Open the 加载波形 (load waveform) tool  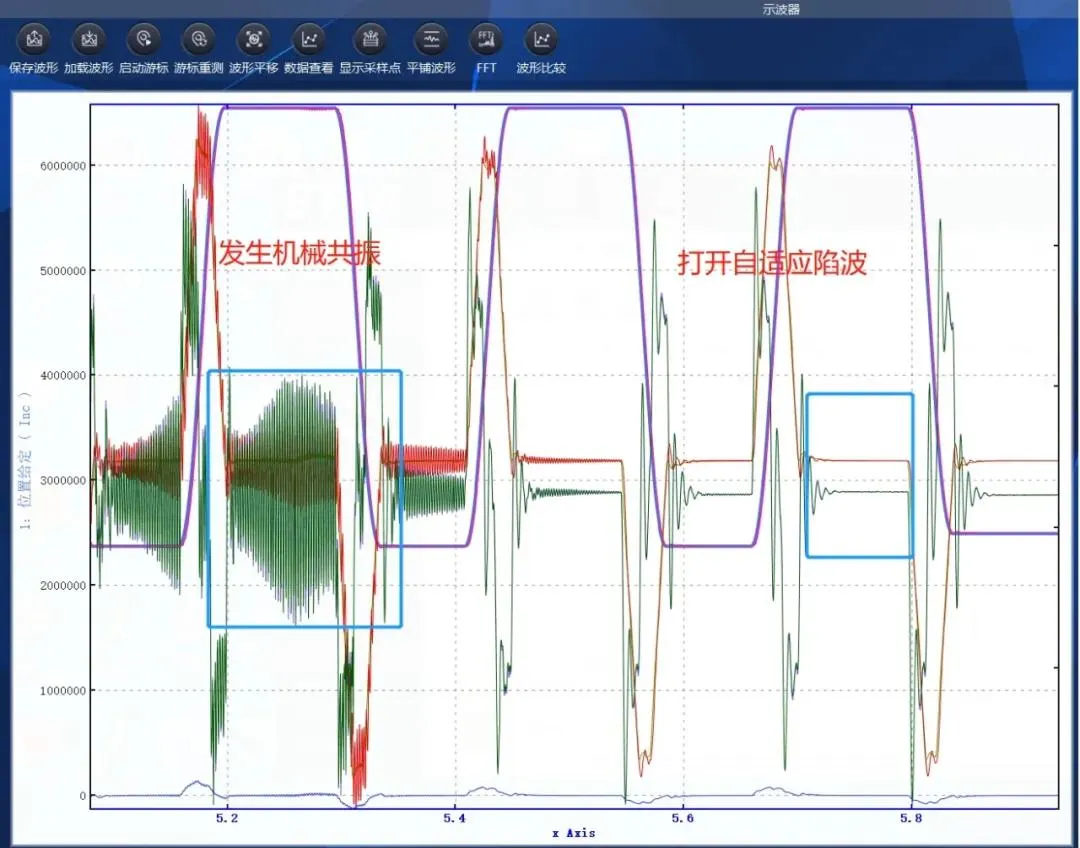(x=89, y=40)
